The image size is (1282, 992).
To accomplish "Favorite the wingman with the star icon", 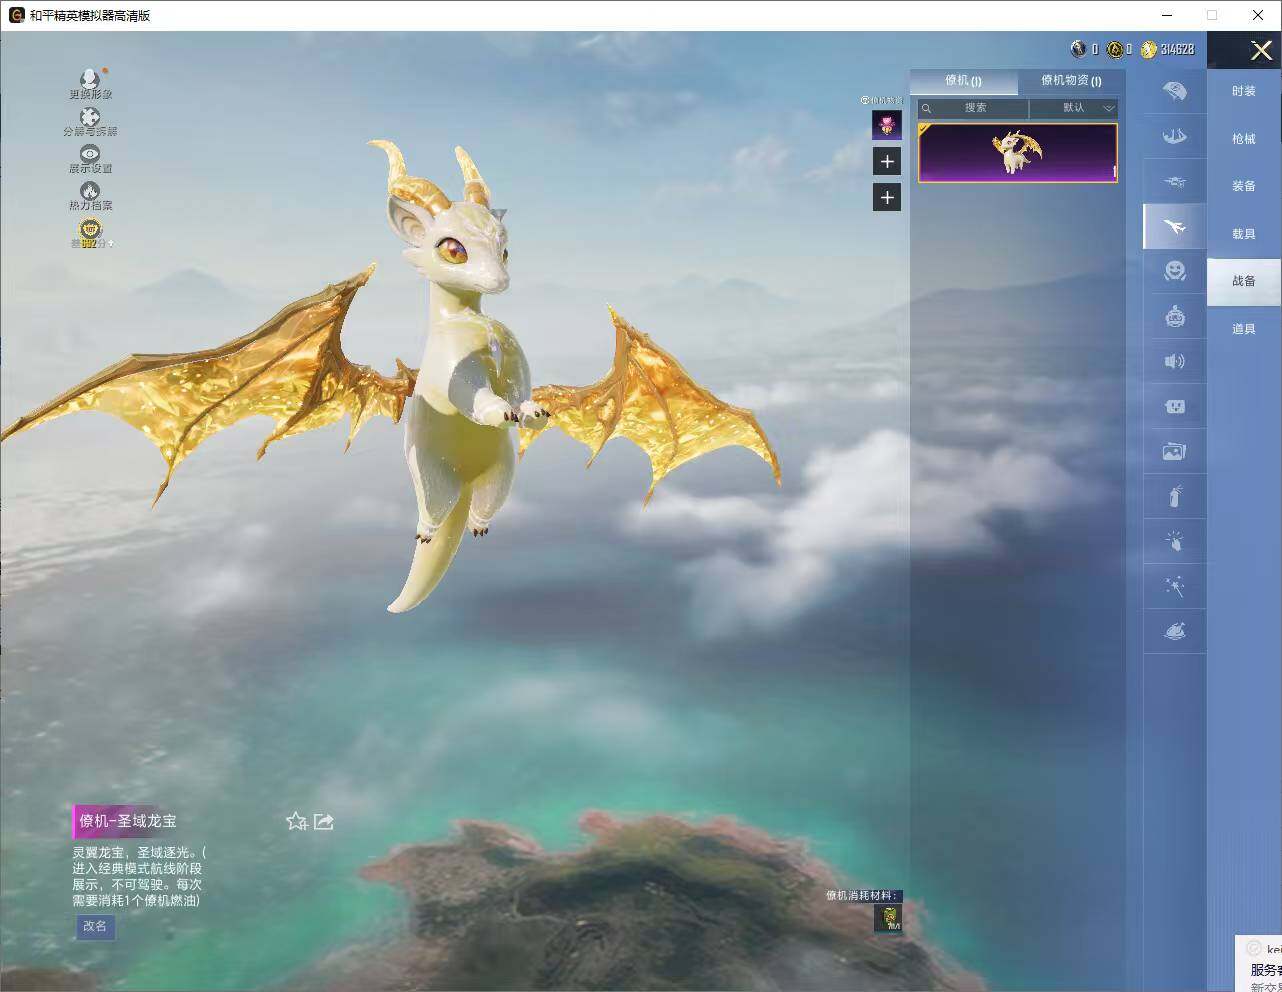I will tap(296, 821).
